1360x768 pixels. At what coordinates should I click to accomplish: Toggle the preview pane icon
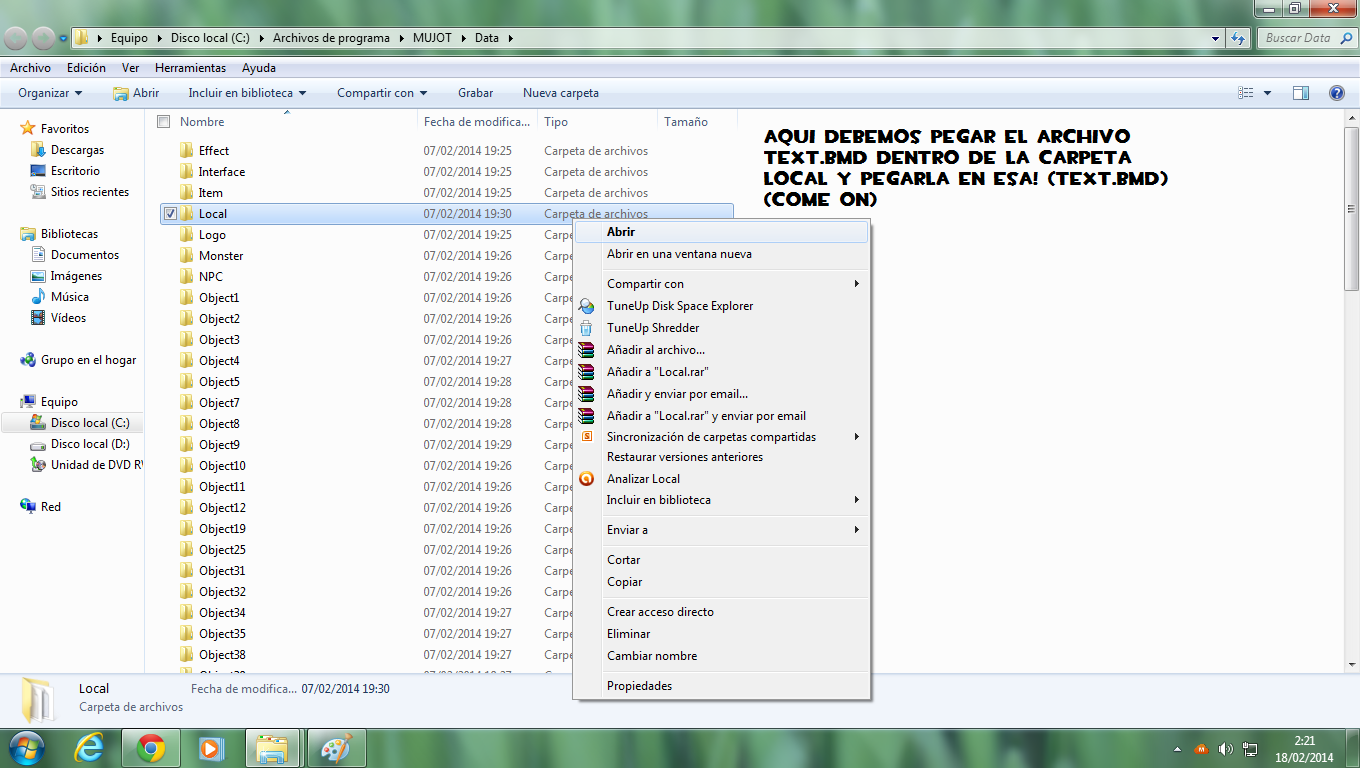coord(1300,93)
